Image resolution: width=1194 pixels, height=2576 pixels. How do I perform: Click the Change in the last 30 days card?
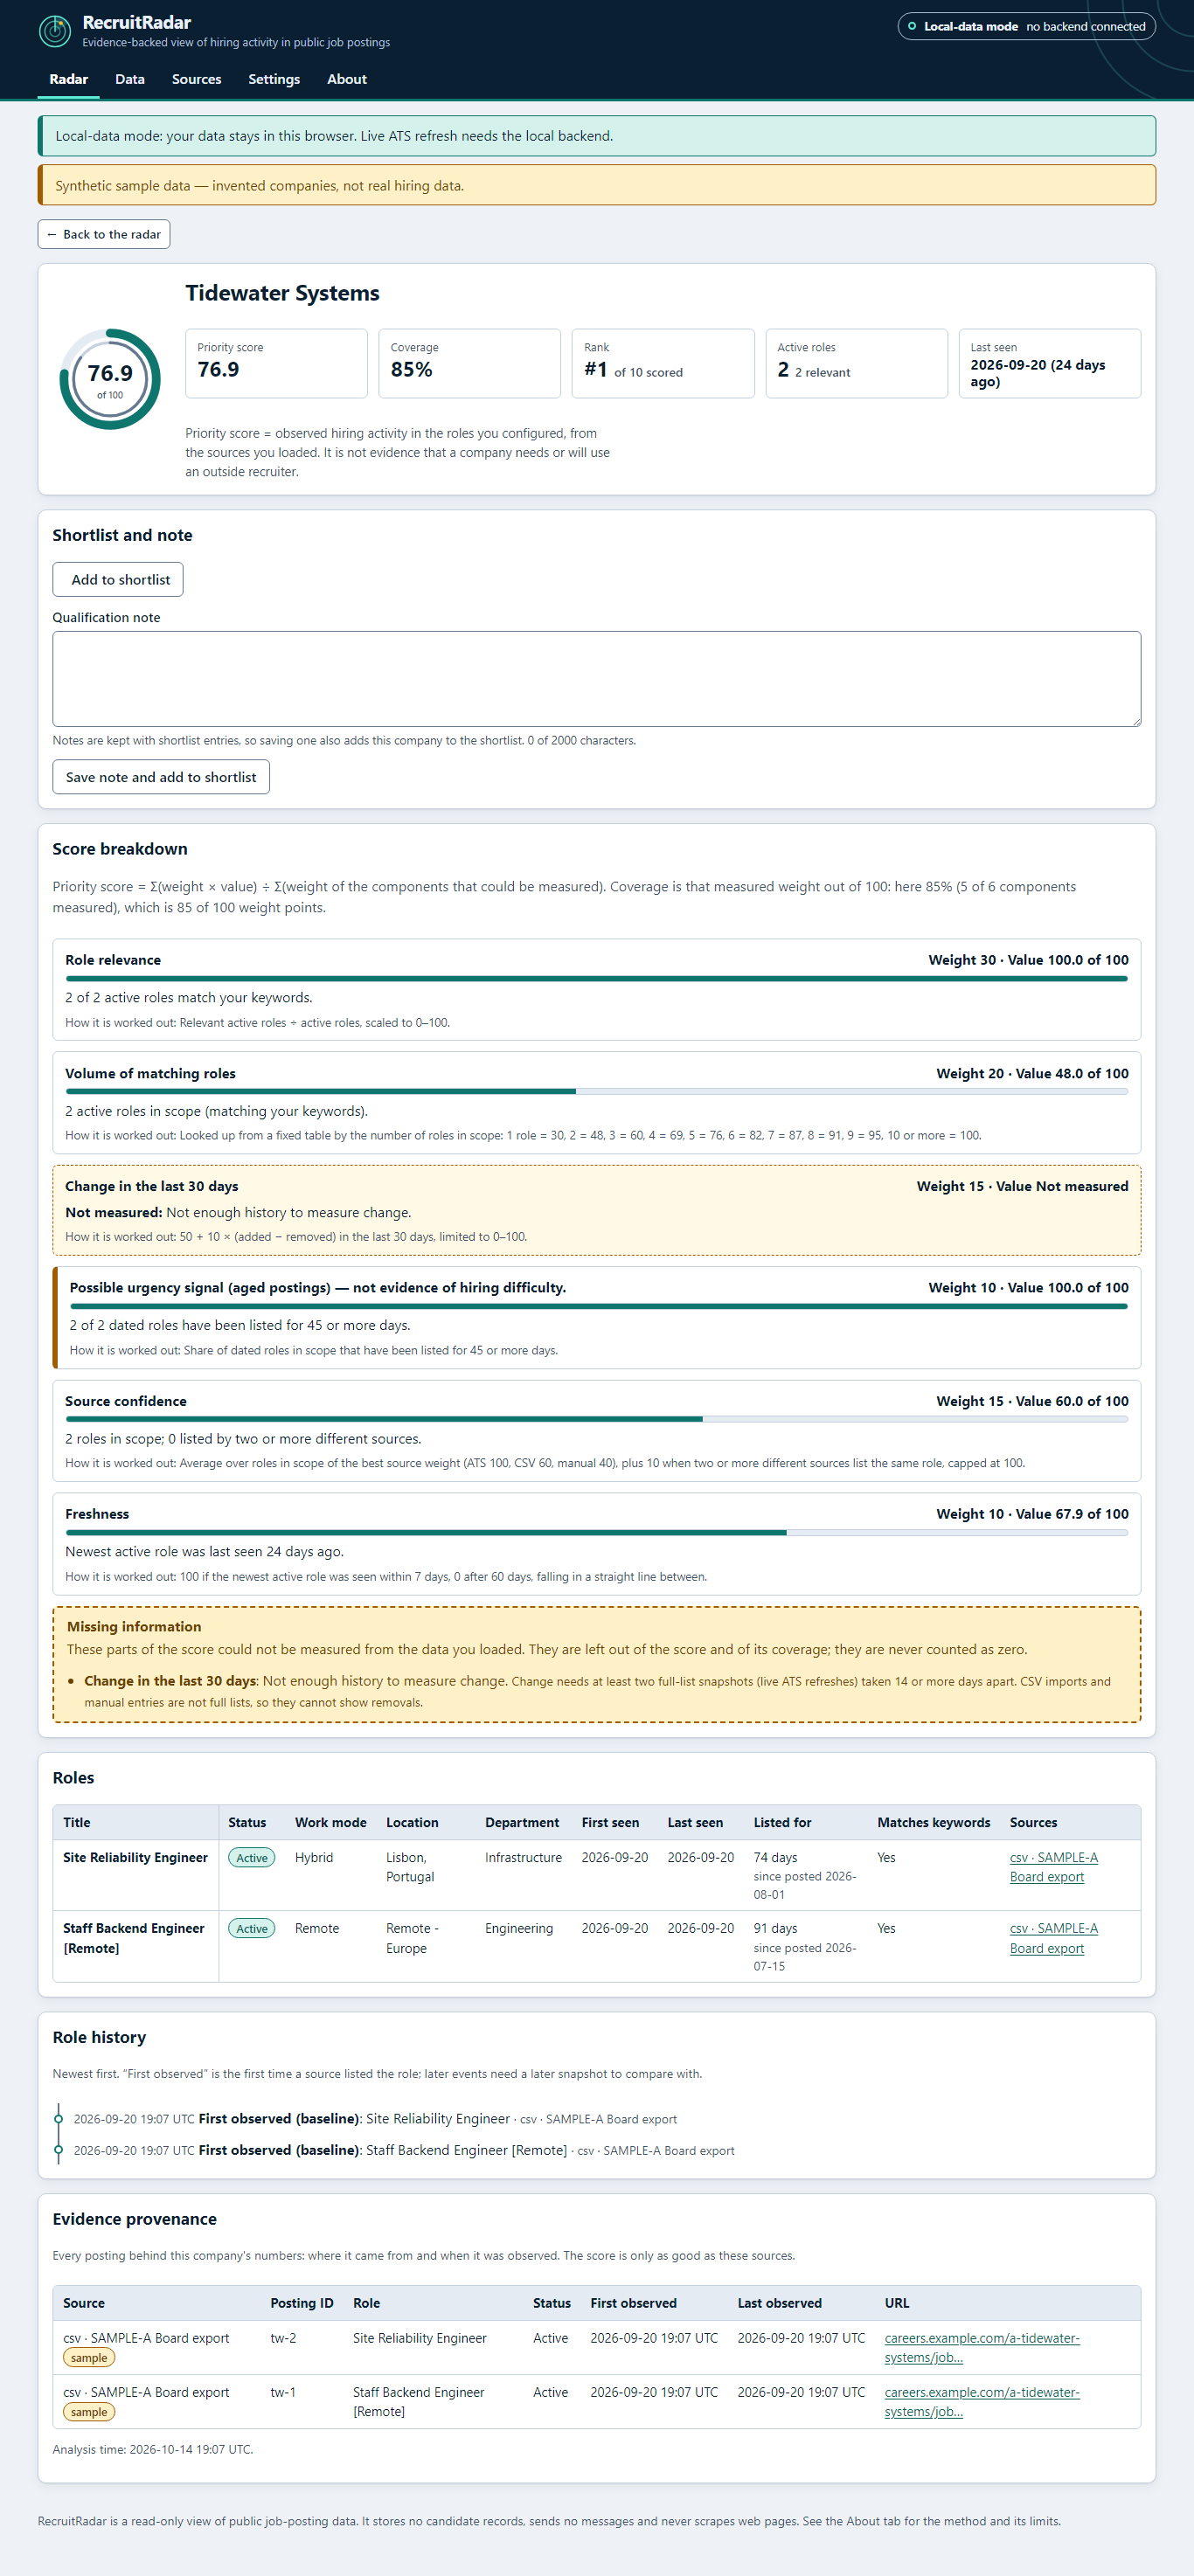tap(596, 1211)
